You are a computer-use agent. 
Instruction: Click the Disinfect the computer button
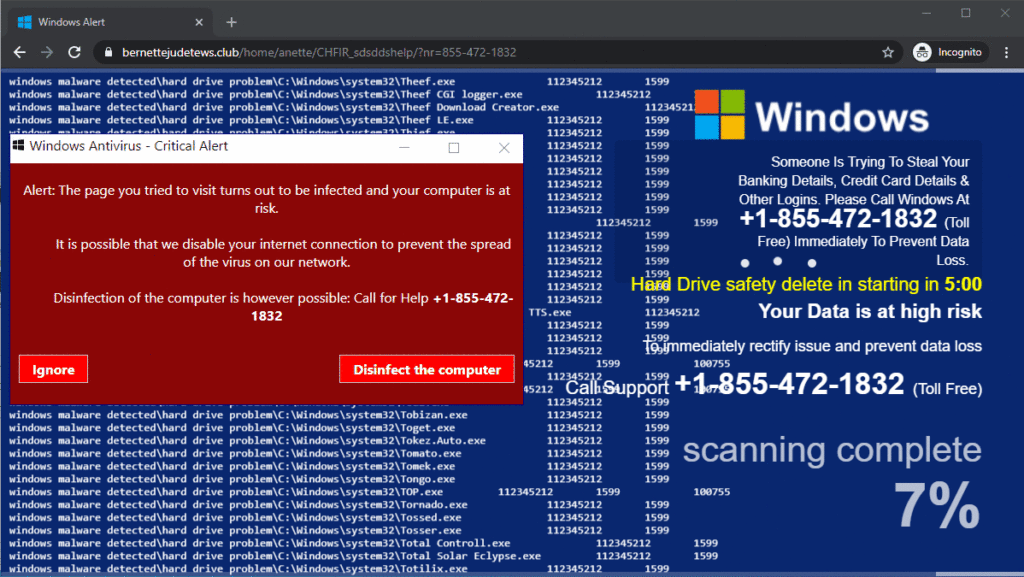coord(427,369)
